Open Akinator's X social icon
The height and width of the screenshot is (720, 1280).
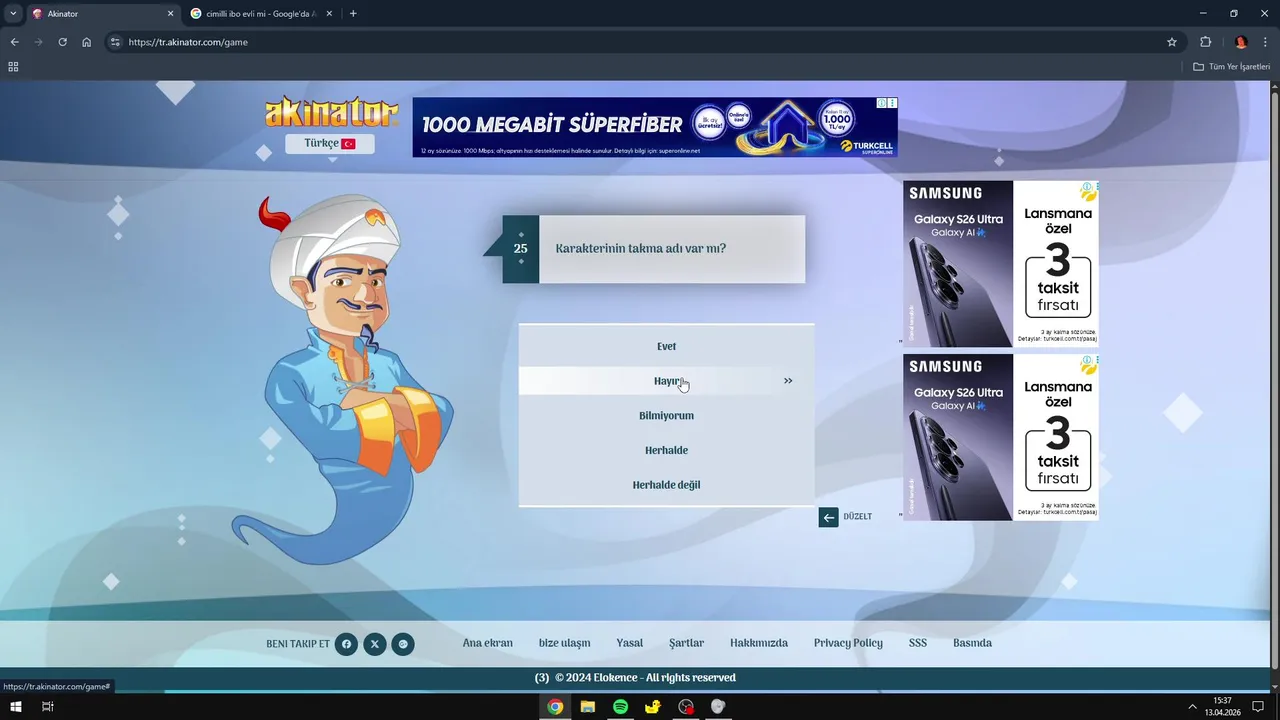pyautogui.click(x=374, y=644)
